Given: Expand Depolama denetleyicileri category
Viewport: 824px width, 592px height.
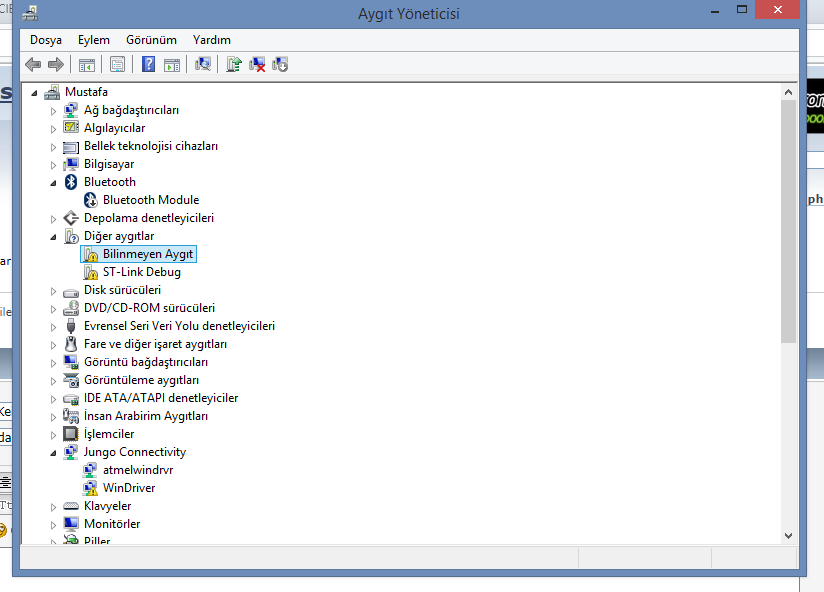Looking at the screenshot, I should tap(53, 219).
